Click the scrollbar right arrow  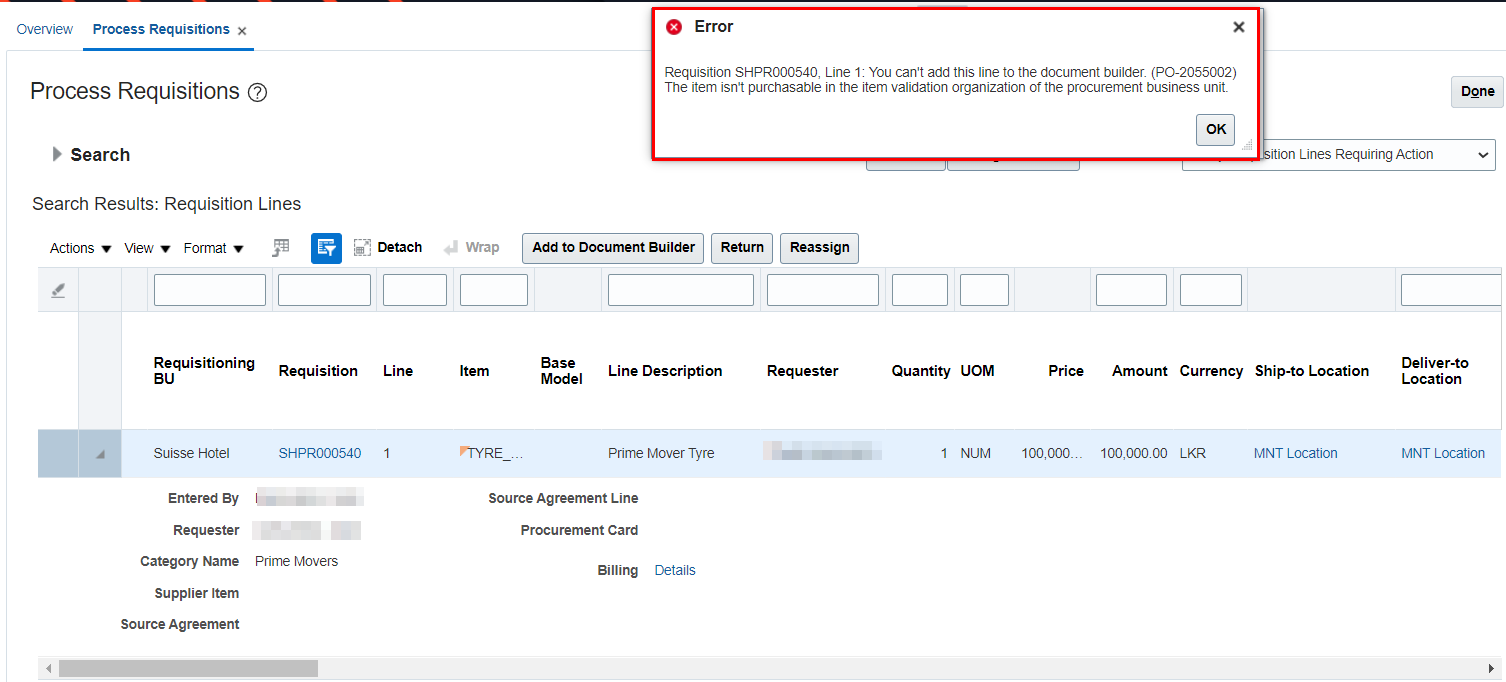tap(1492, 668)
